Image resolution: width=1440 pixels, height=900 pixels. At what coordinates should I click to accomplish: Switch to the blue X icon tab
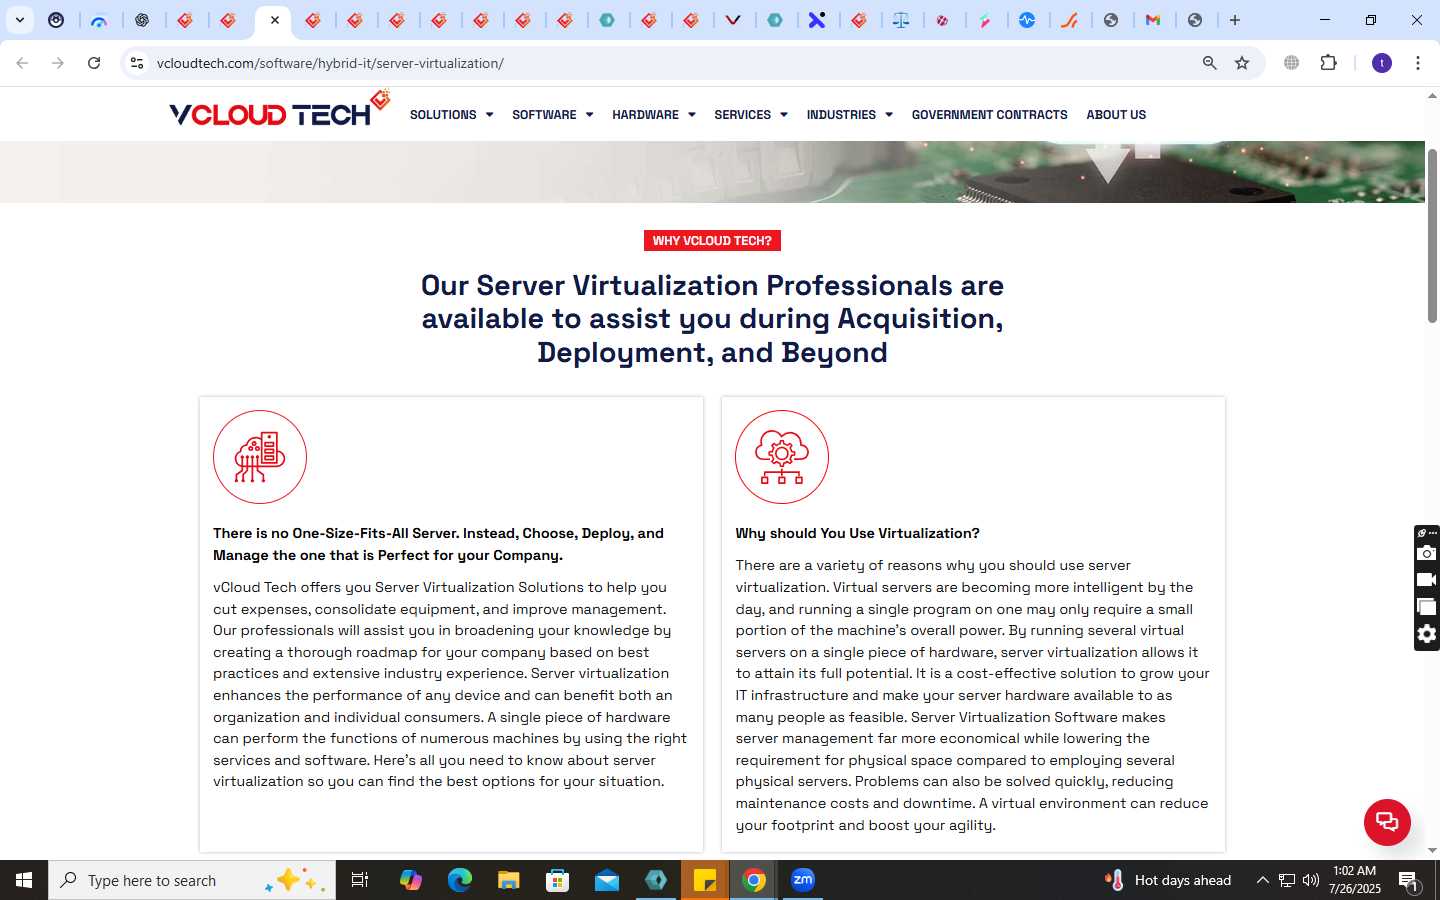pyautogui.click(x=817, y=20)
